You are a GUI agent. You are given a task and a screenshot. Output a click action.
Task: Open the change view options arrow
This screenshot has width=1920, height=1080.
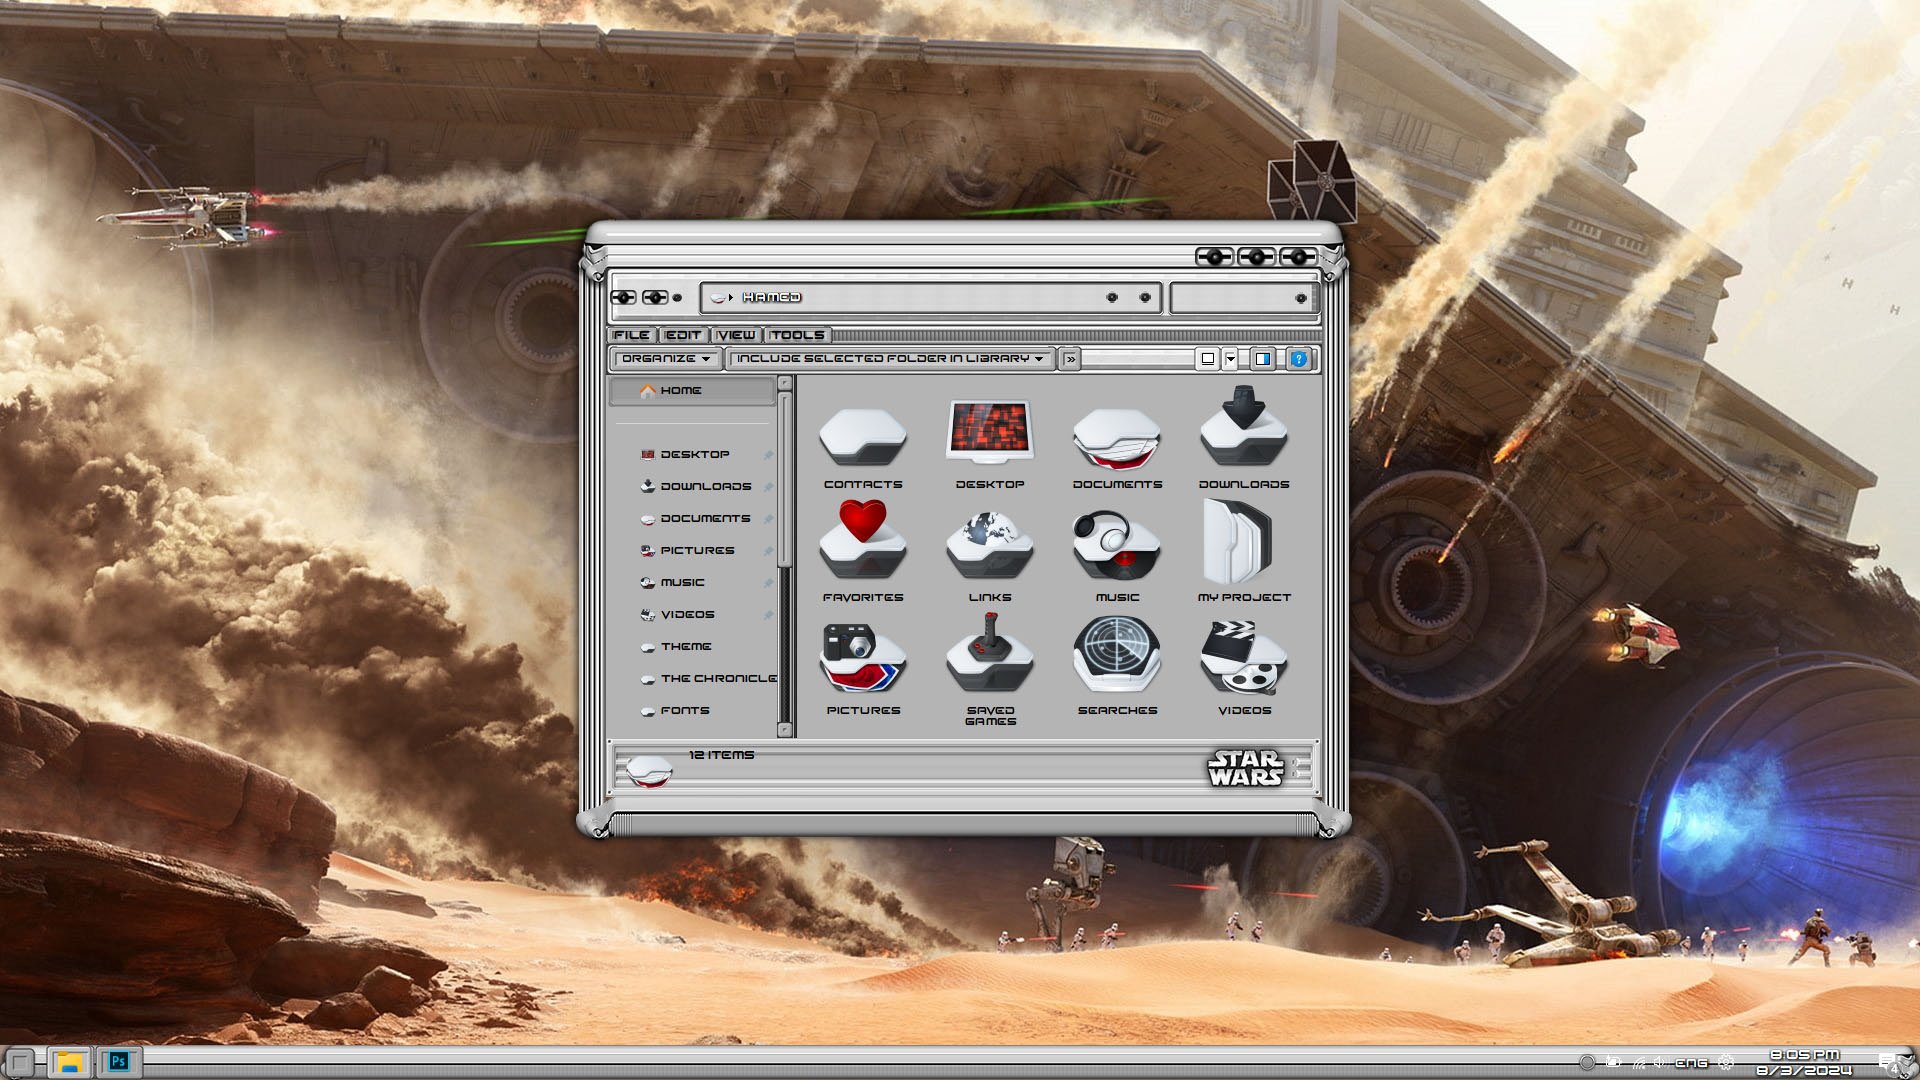(x=1231, y=359)
